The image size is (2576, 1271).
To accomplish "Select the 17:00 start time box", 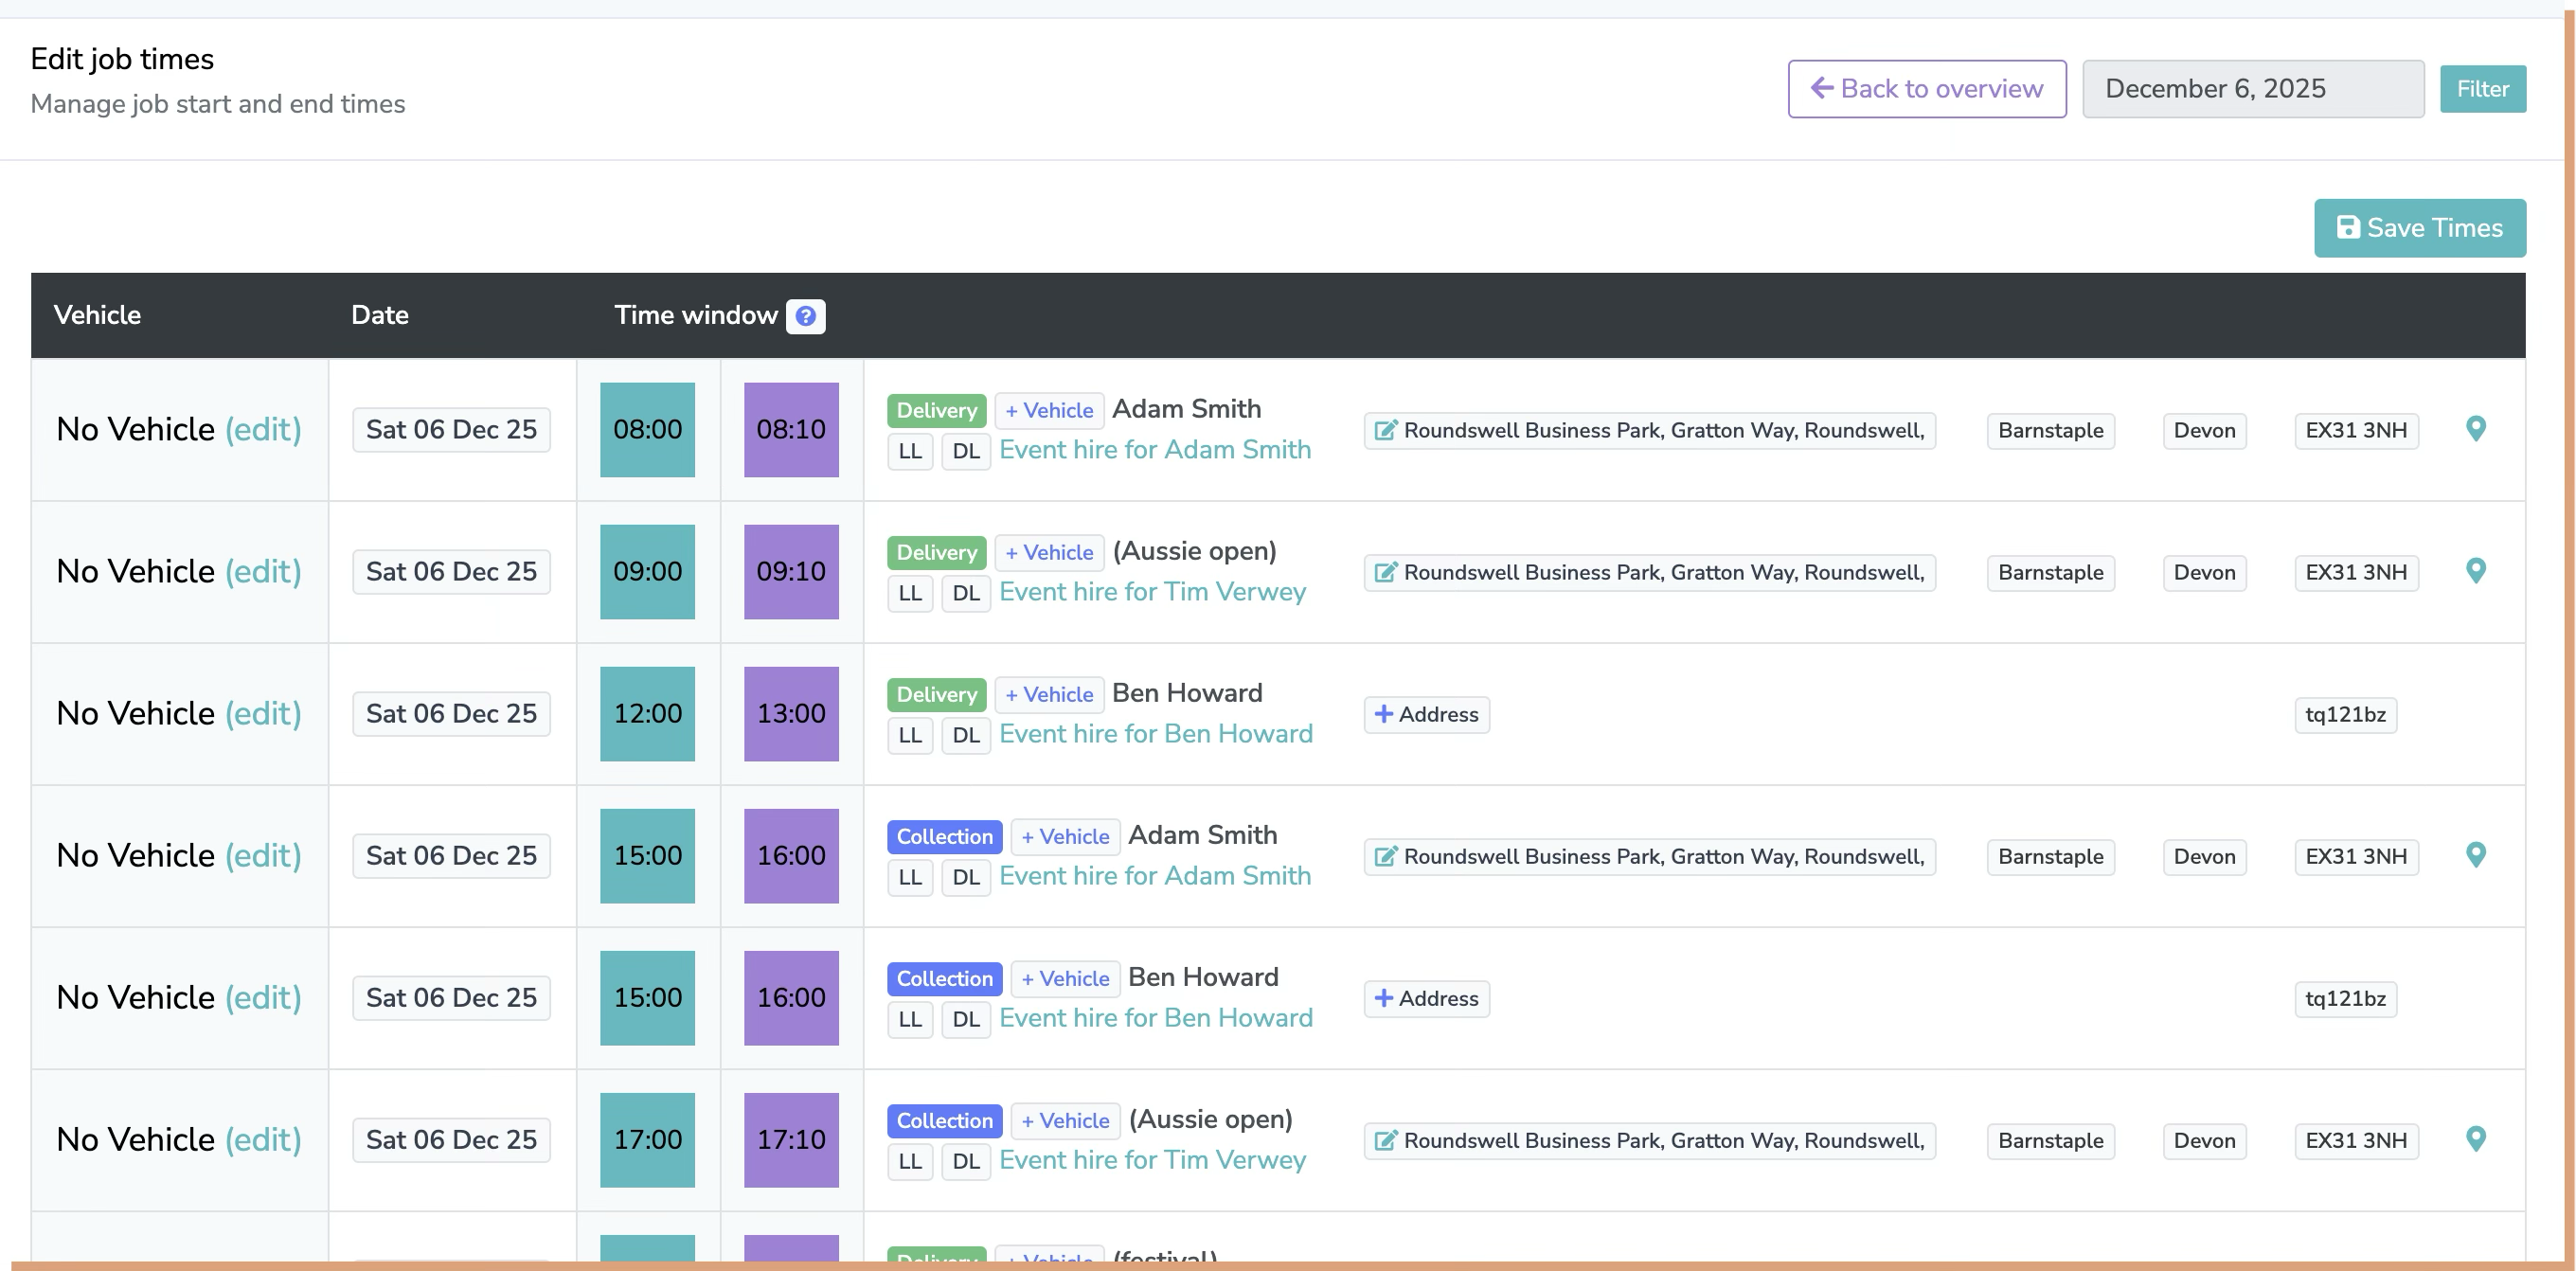I will pos(647,1140).
